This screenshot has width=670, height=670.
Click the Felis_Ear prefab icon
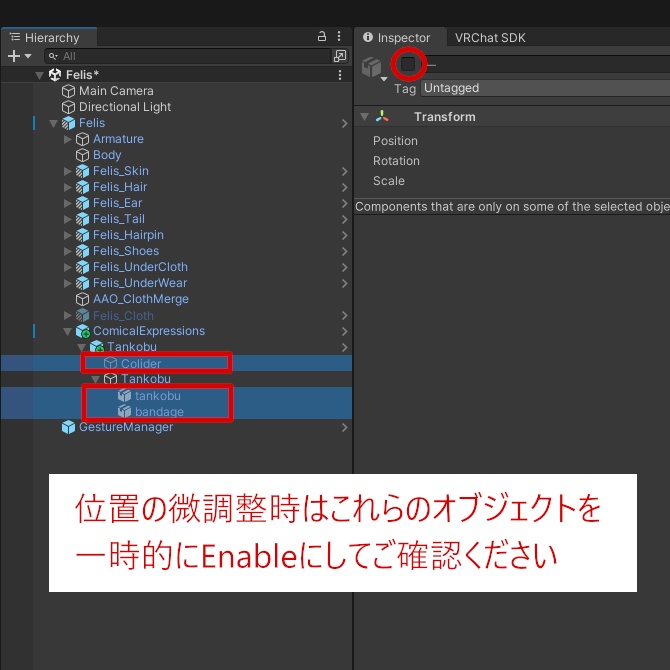pyautogui.click(x=82, y=203)
